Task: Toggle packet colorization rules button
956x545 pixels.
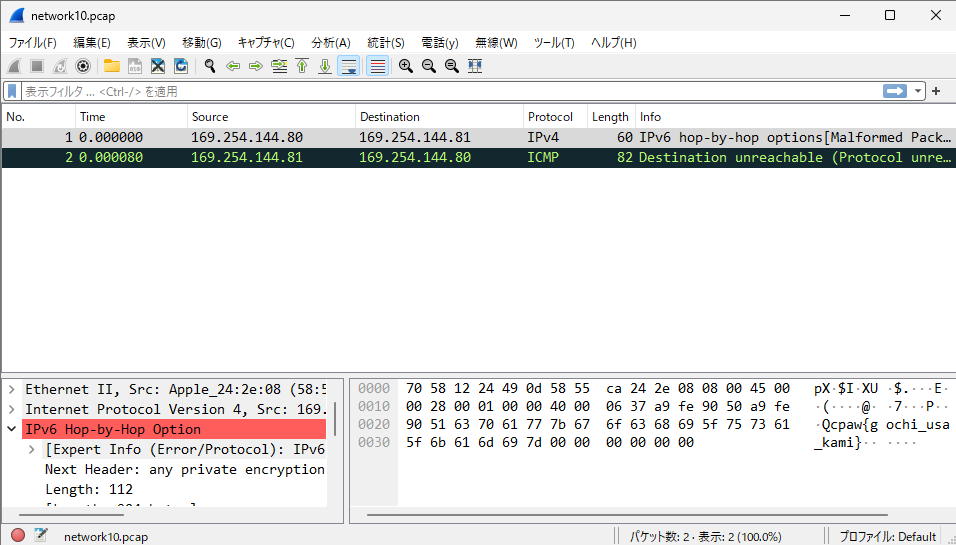Action: coord(377,66)
